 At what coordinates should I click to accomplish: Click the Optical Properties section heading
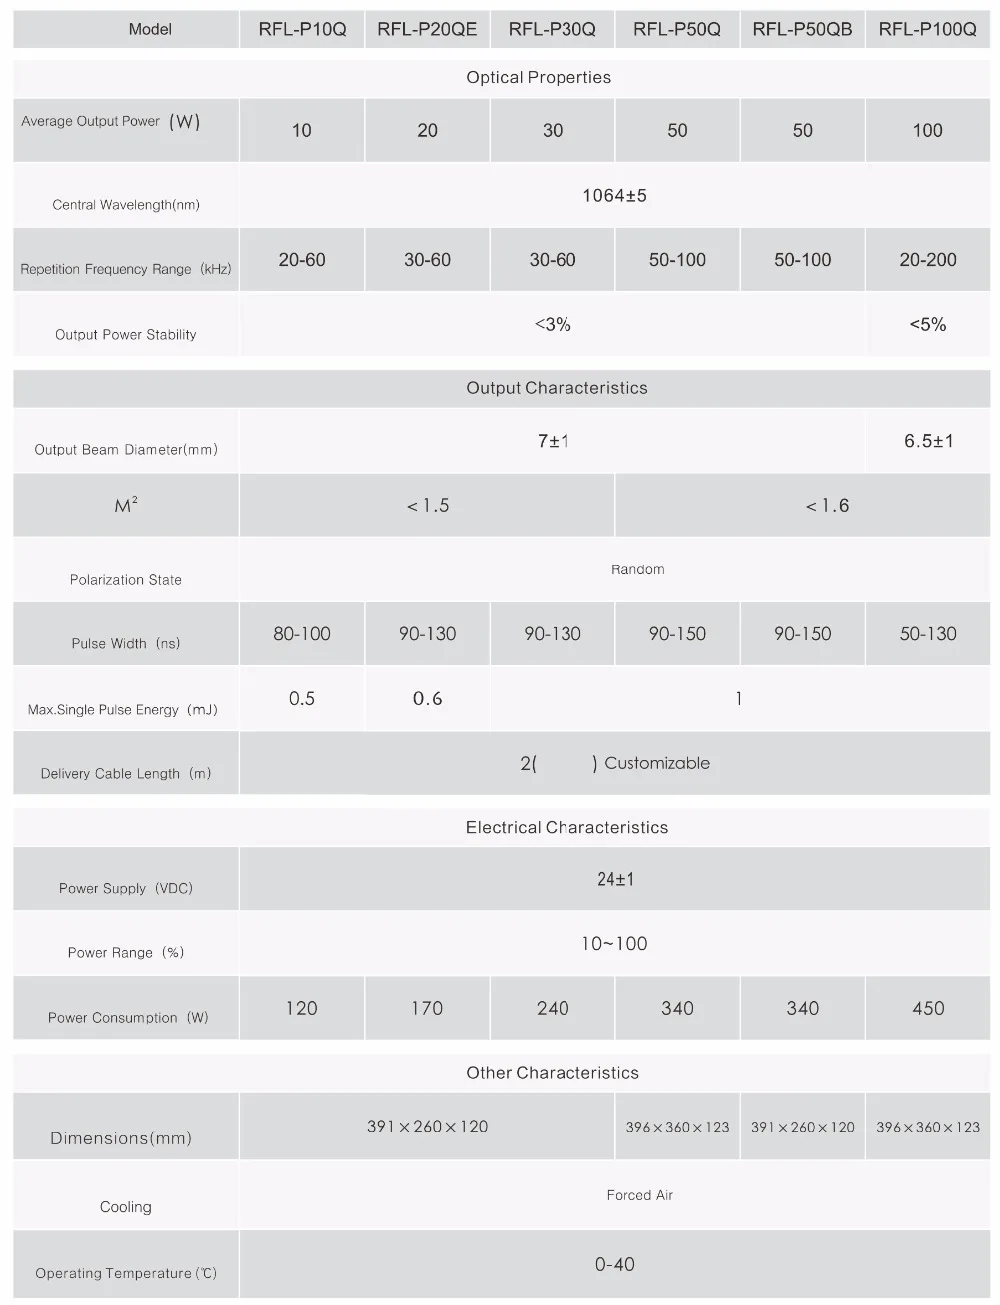click(x=538, y=78)
